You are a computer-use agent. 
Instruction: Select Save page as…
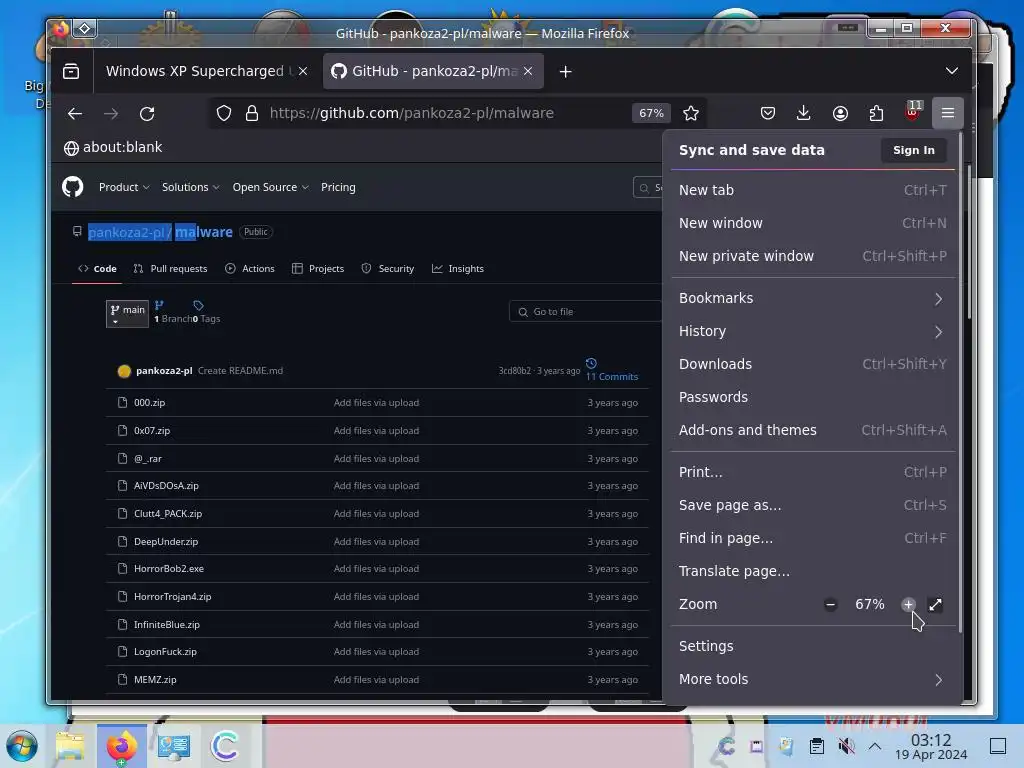[x=812, y=505]
